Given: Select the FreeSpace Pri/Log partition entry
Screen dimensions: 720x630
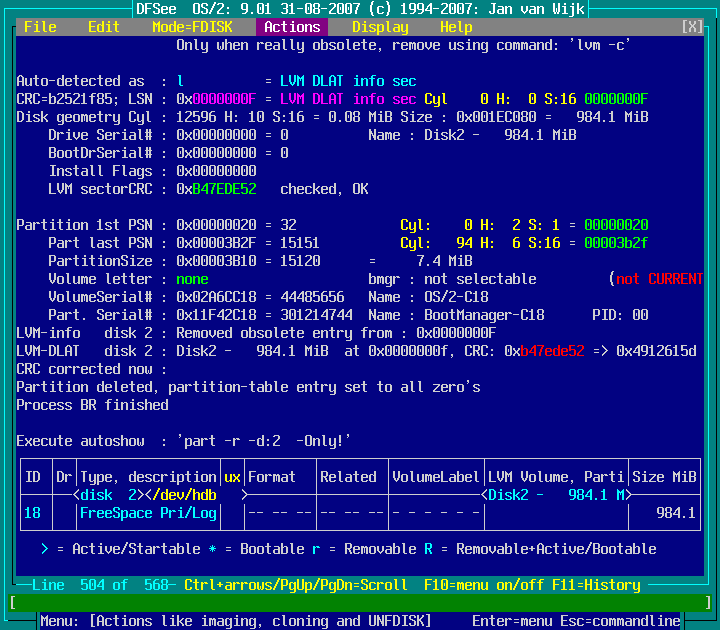Looking at the screenshot, I should pos(148,513).
